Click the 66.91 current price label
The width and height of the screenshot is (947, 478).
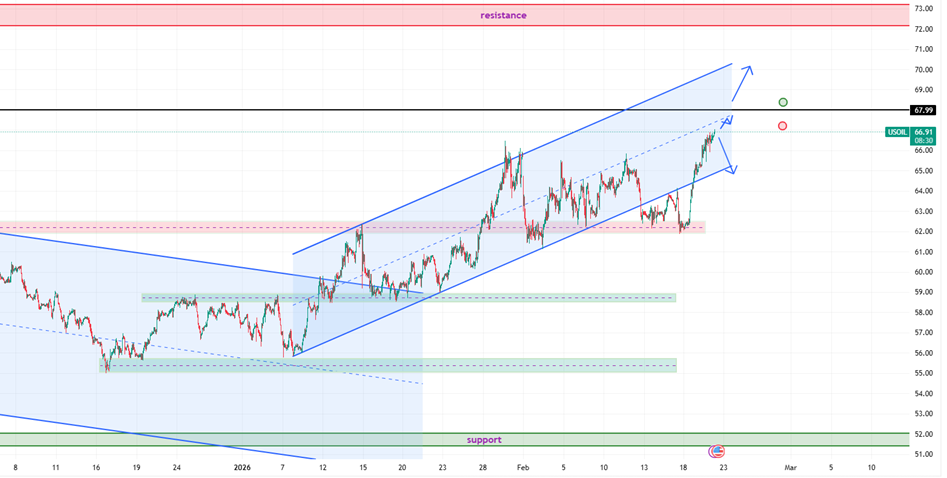point(923,132)
